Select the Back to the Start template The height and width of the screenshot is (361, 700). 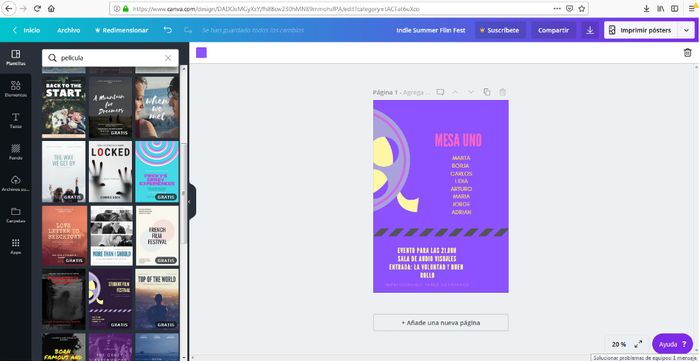[64, 107]
